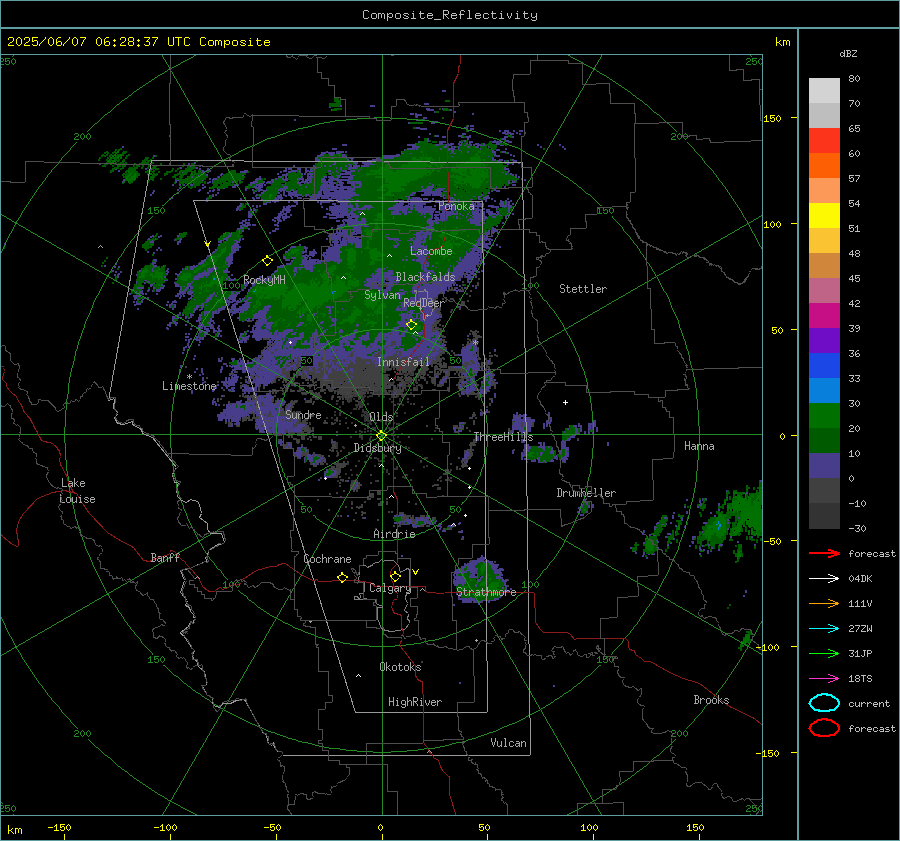Click the Calgary city label
The height and width of the screenshot is (841, 900).
[390, 588]
